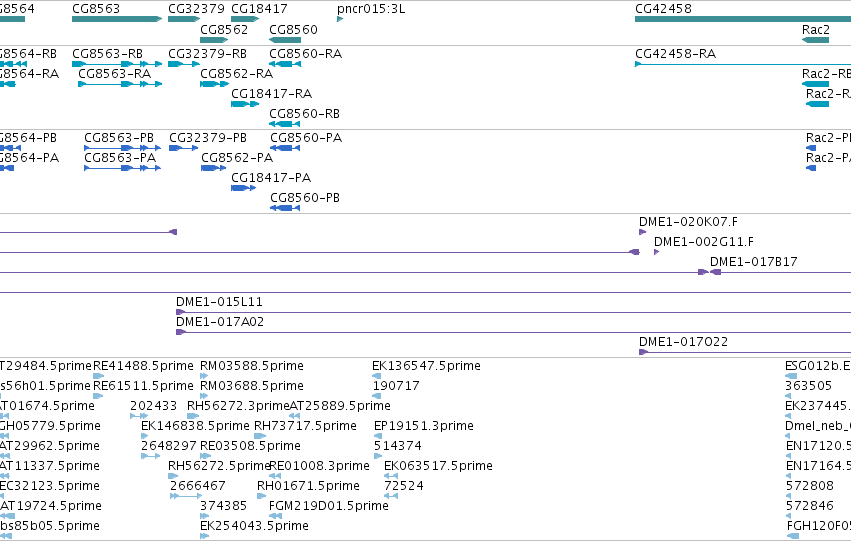Select the DME1-017B17 clone label
This screenshot has height=541, width=851.
753,262
